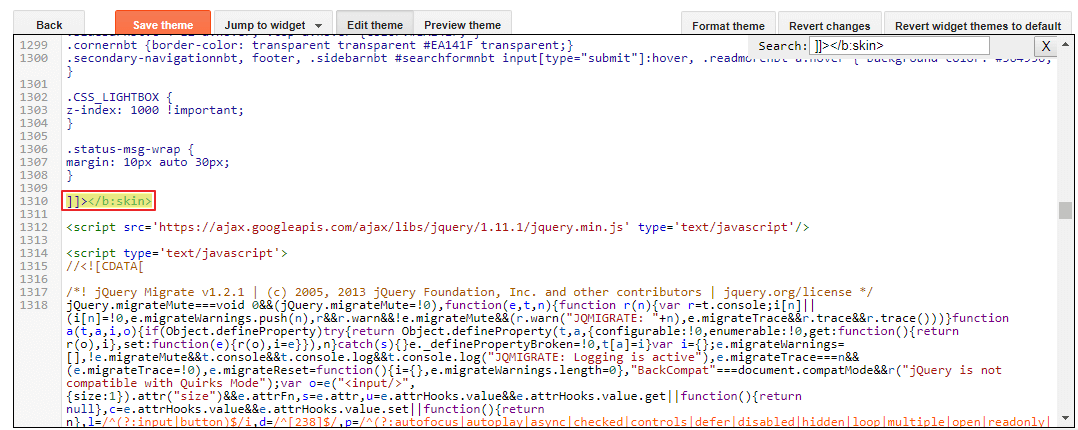The height and width of the screenshot is (430, 1078).
Task: Save the theme changes
Action: [x=163, y=25]
